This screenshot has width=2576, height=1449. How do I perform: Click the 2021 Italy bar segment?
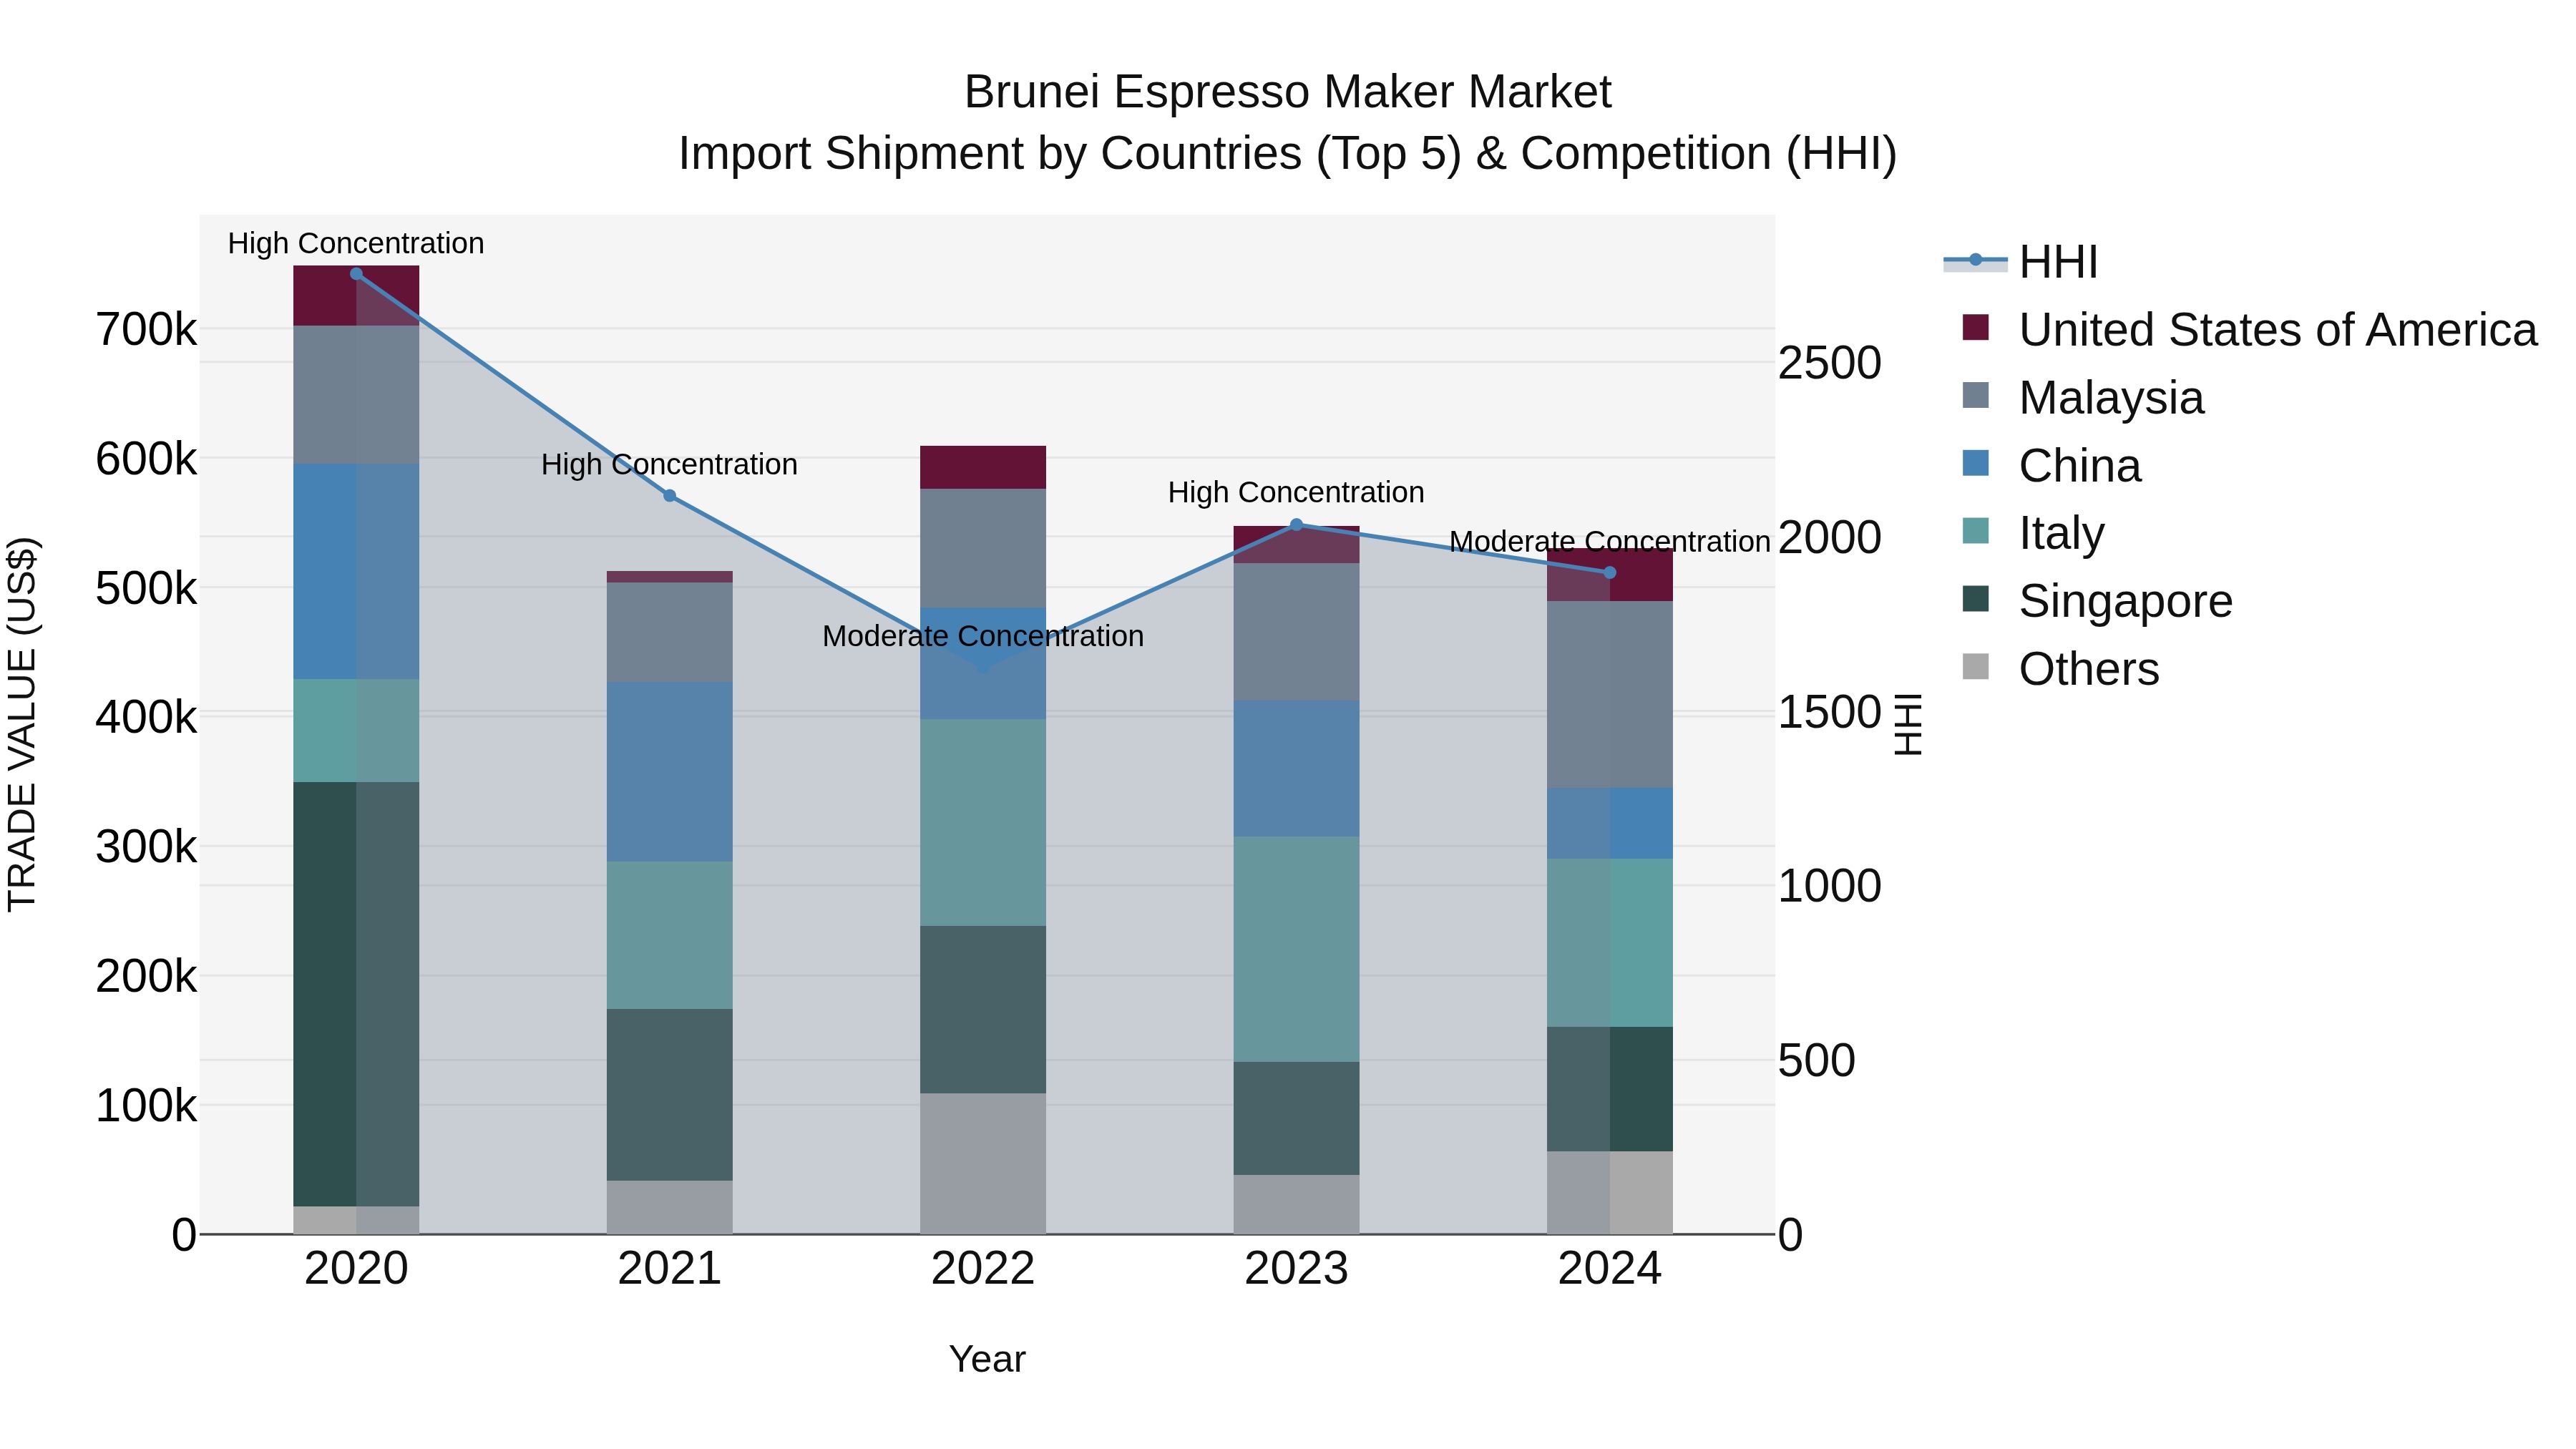(670, 935)
